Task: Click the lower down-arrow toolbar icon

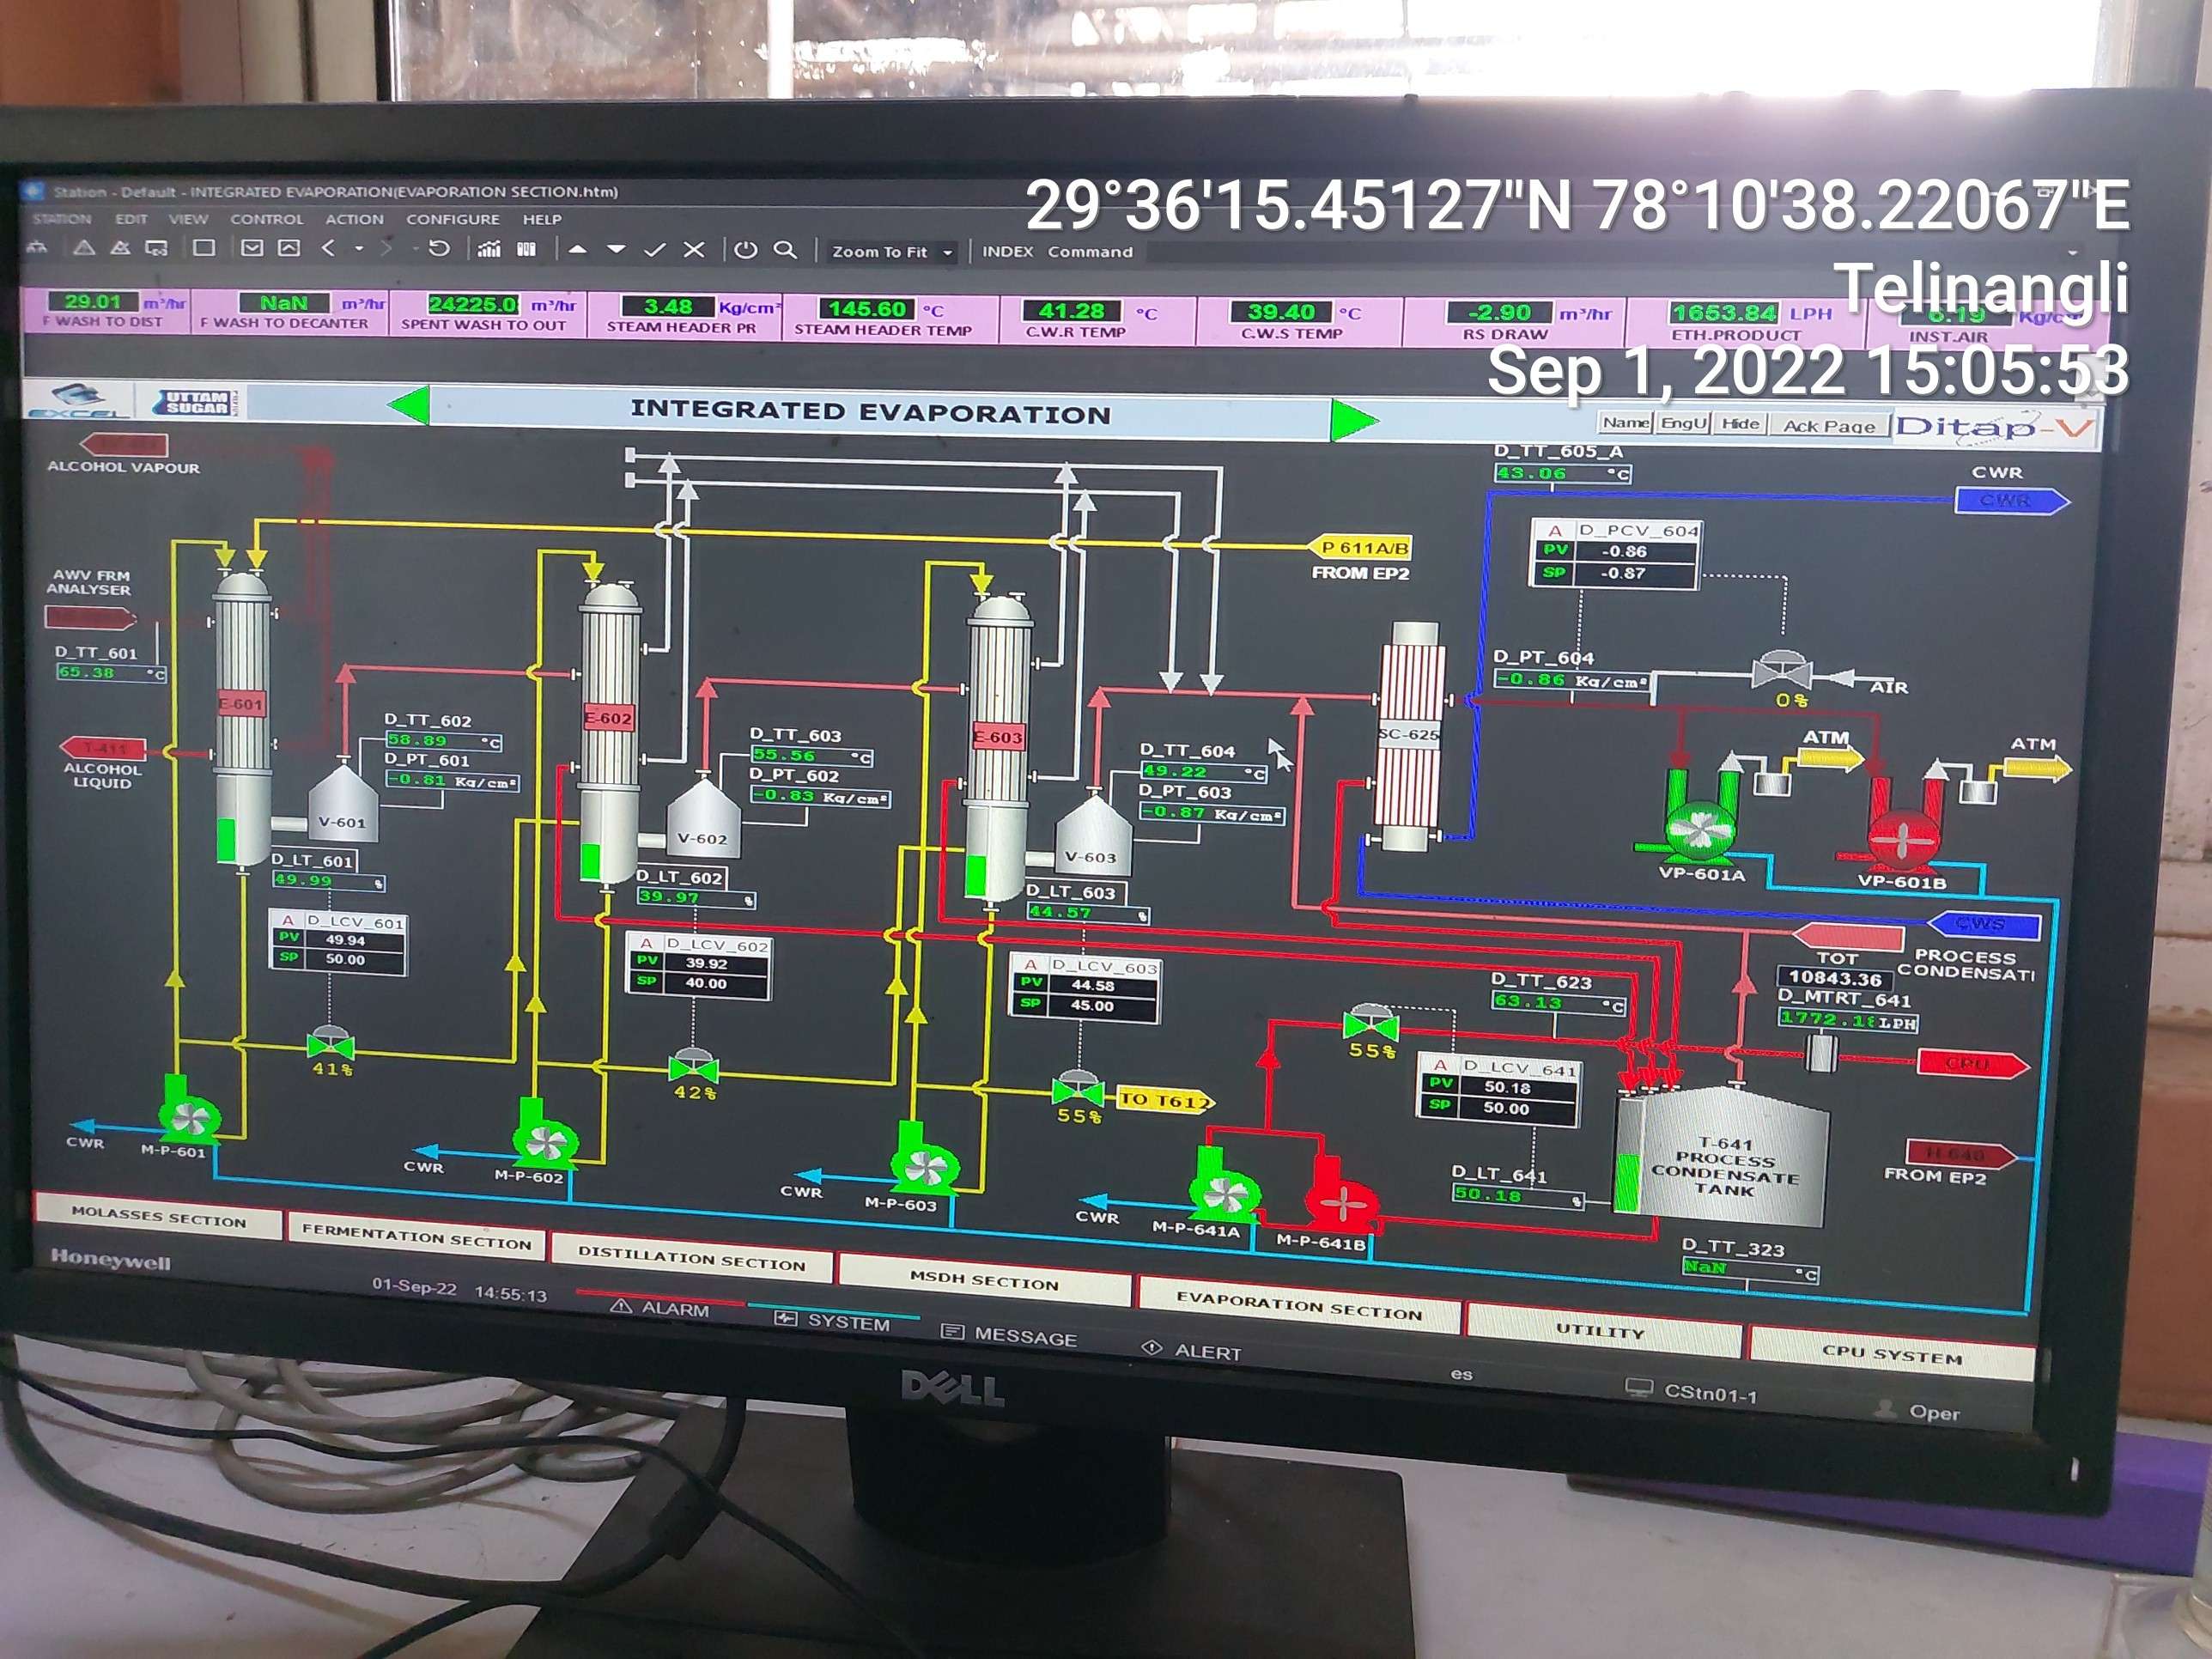Action: coord(616,250)
